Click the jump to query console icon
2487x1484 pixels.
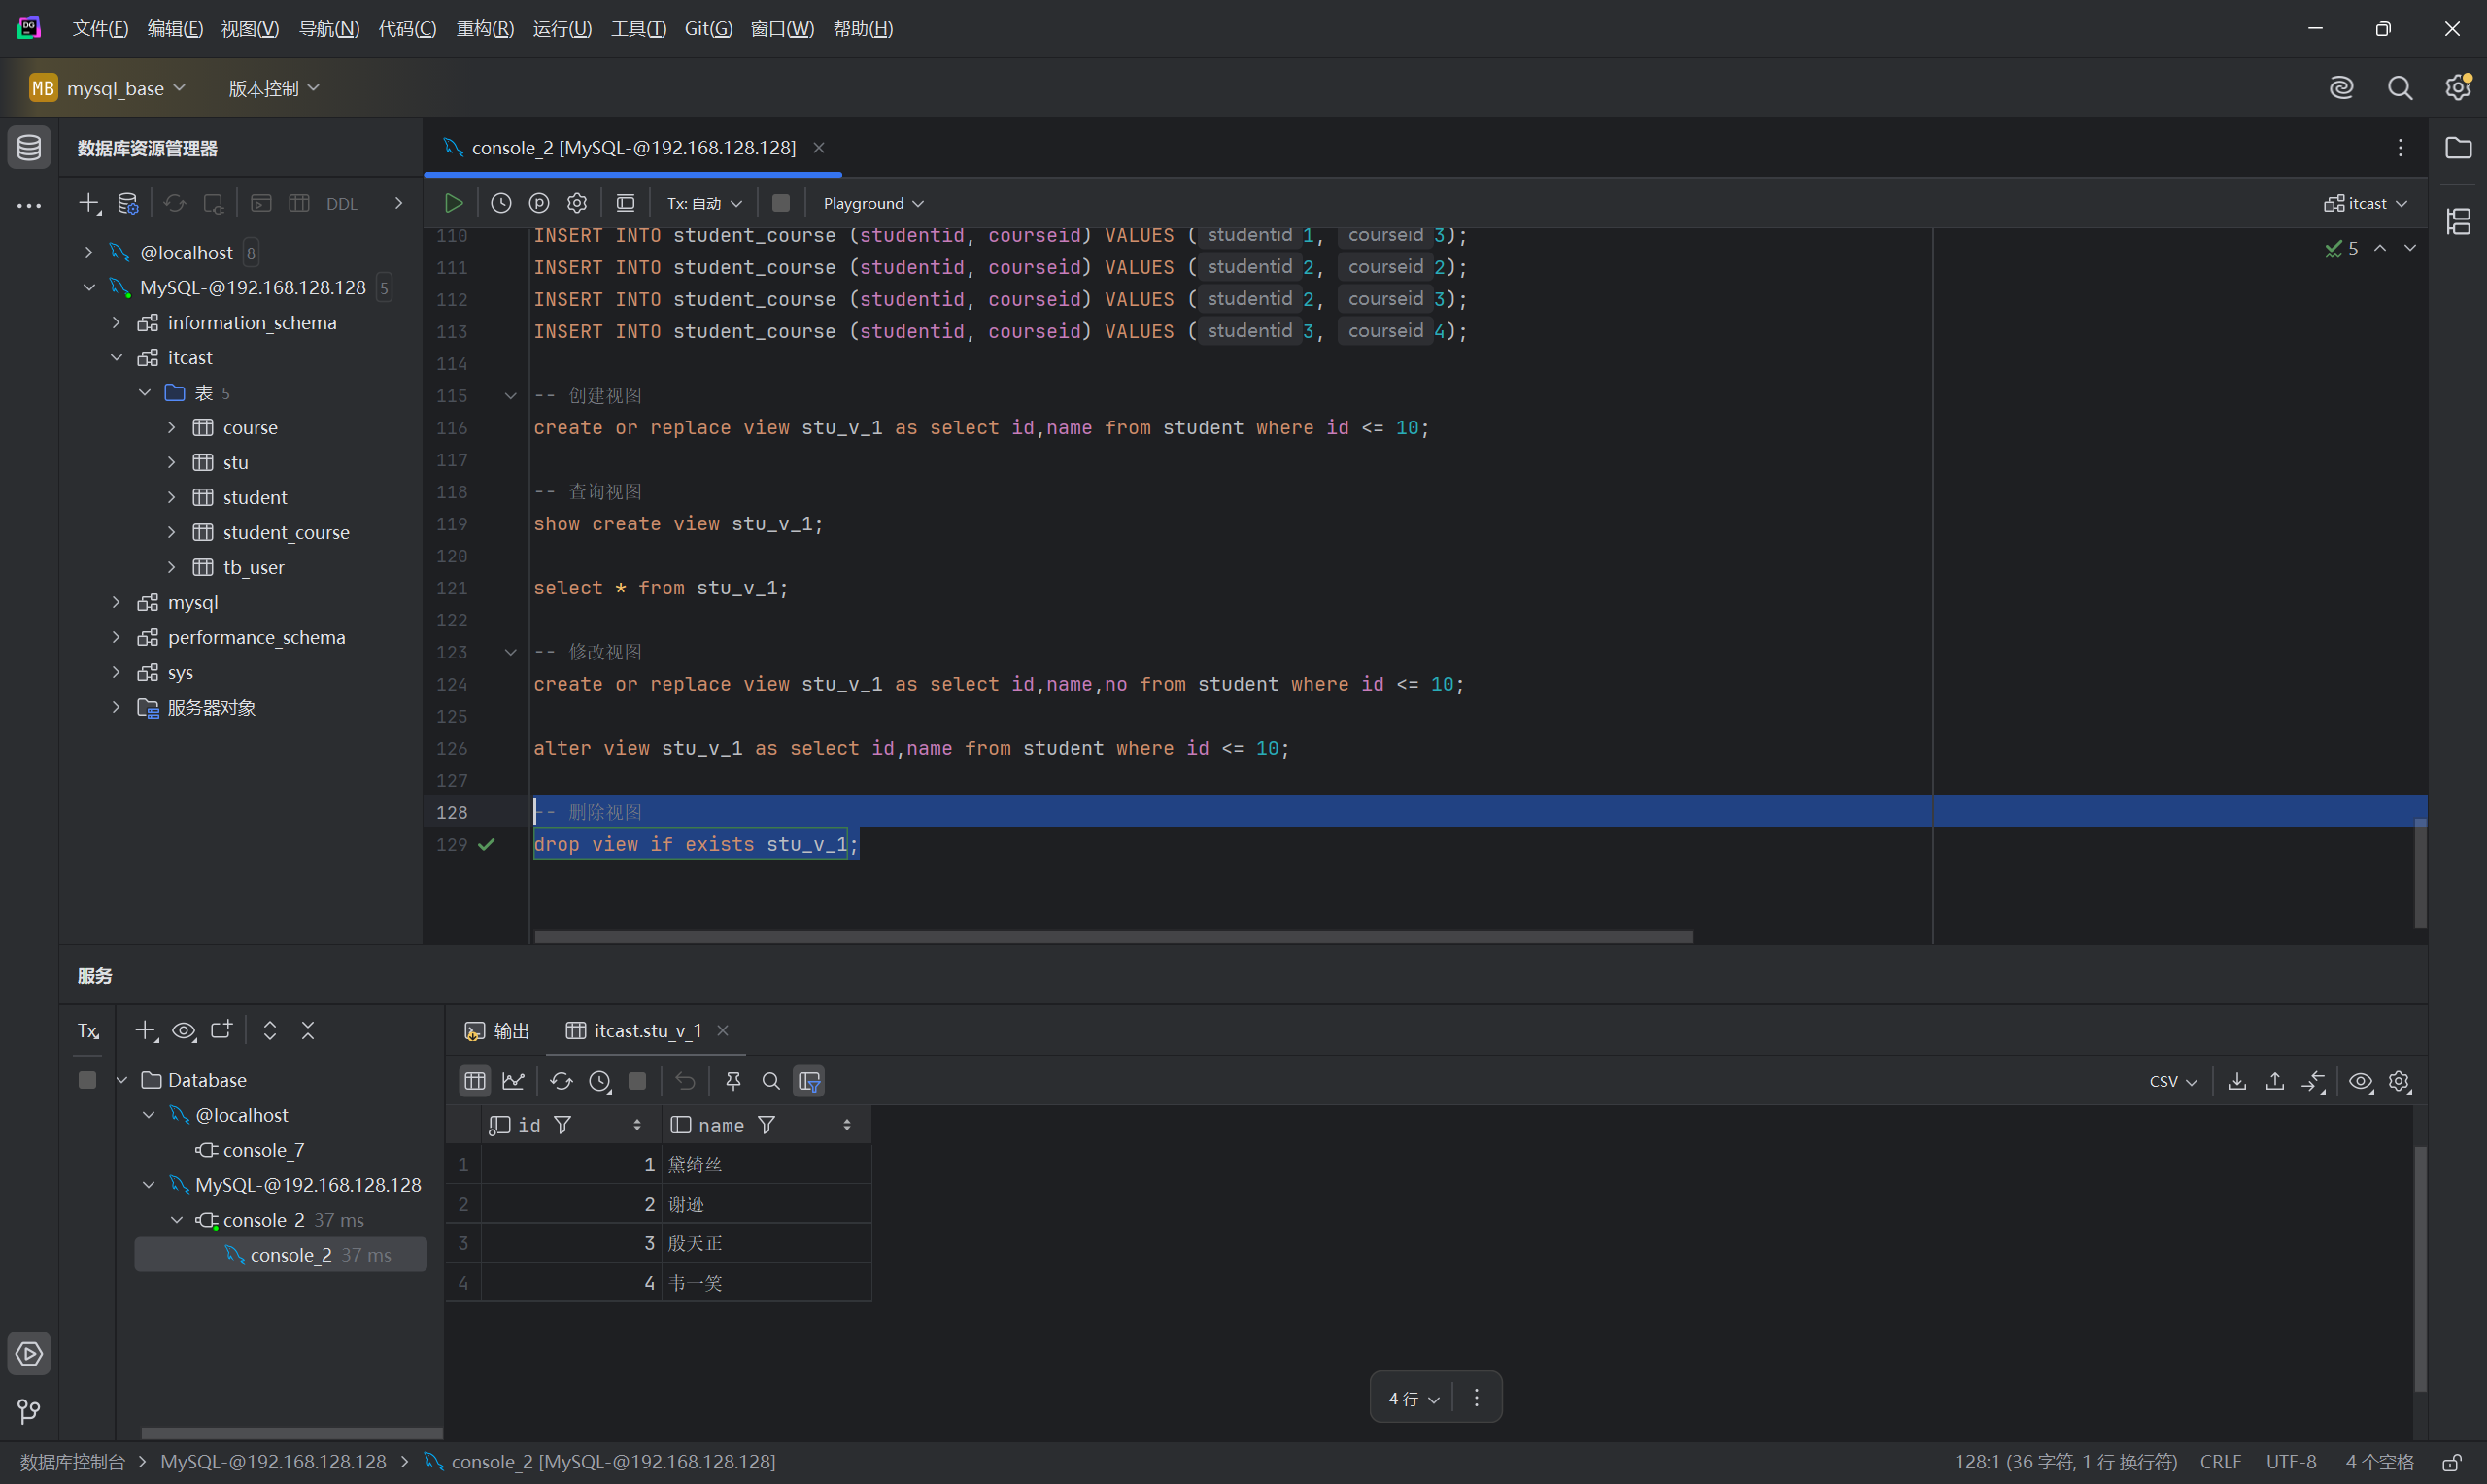click(x=261, y=203)
